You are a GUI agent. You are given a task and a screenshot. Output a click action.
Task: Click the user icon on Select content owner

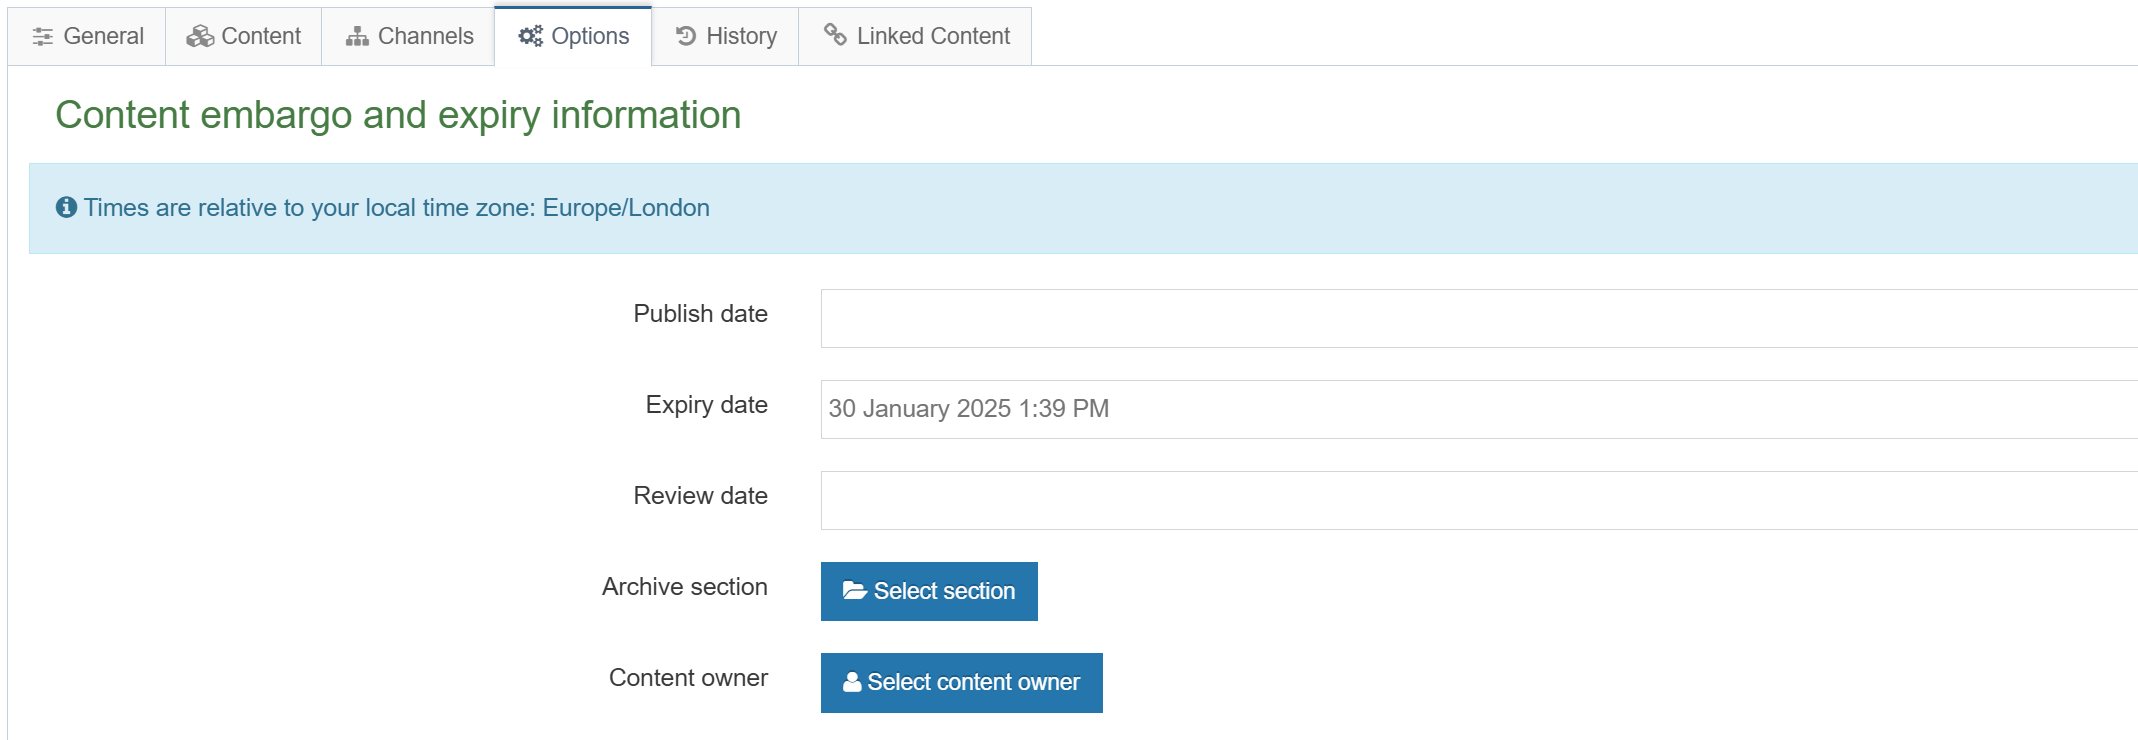[852, 682]
